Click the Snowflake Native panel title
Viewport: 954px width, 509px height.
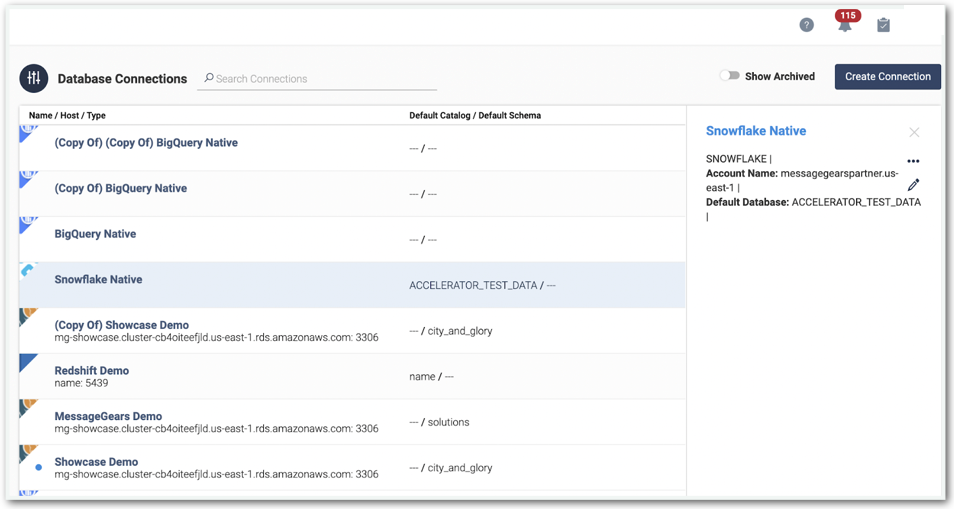pyautogui.click(x=756, y=131)
